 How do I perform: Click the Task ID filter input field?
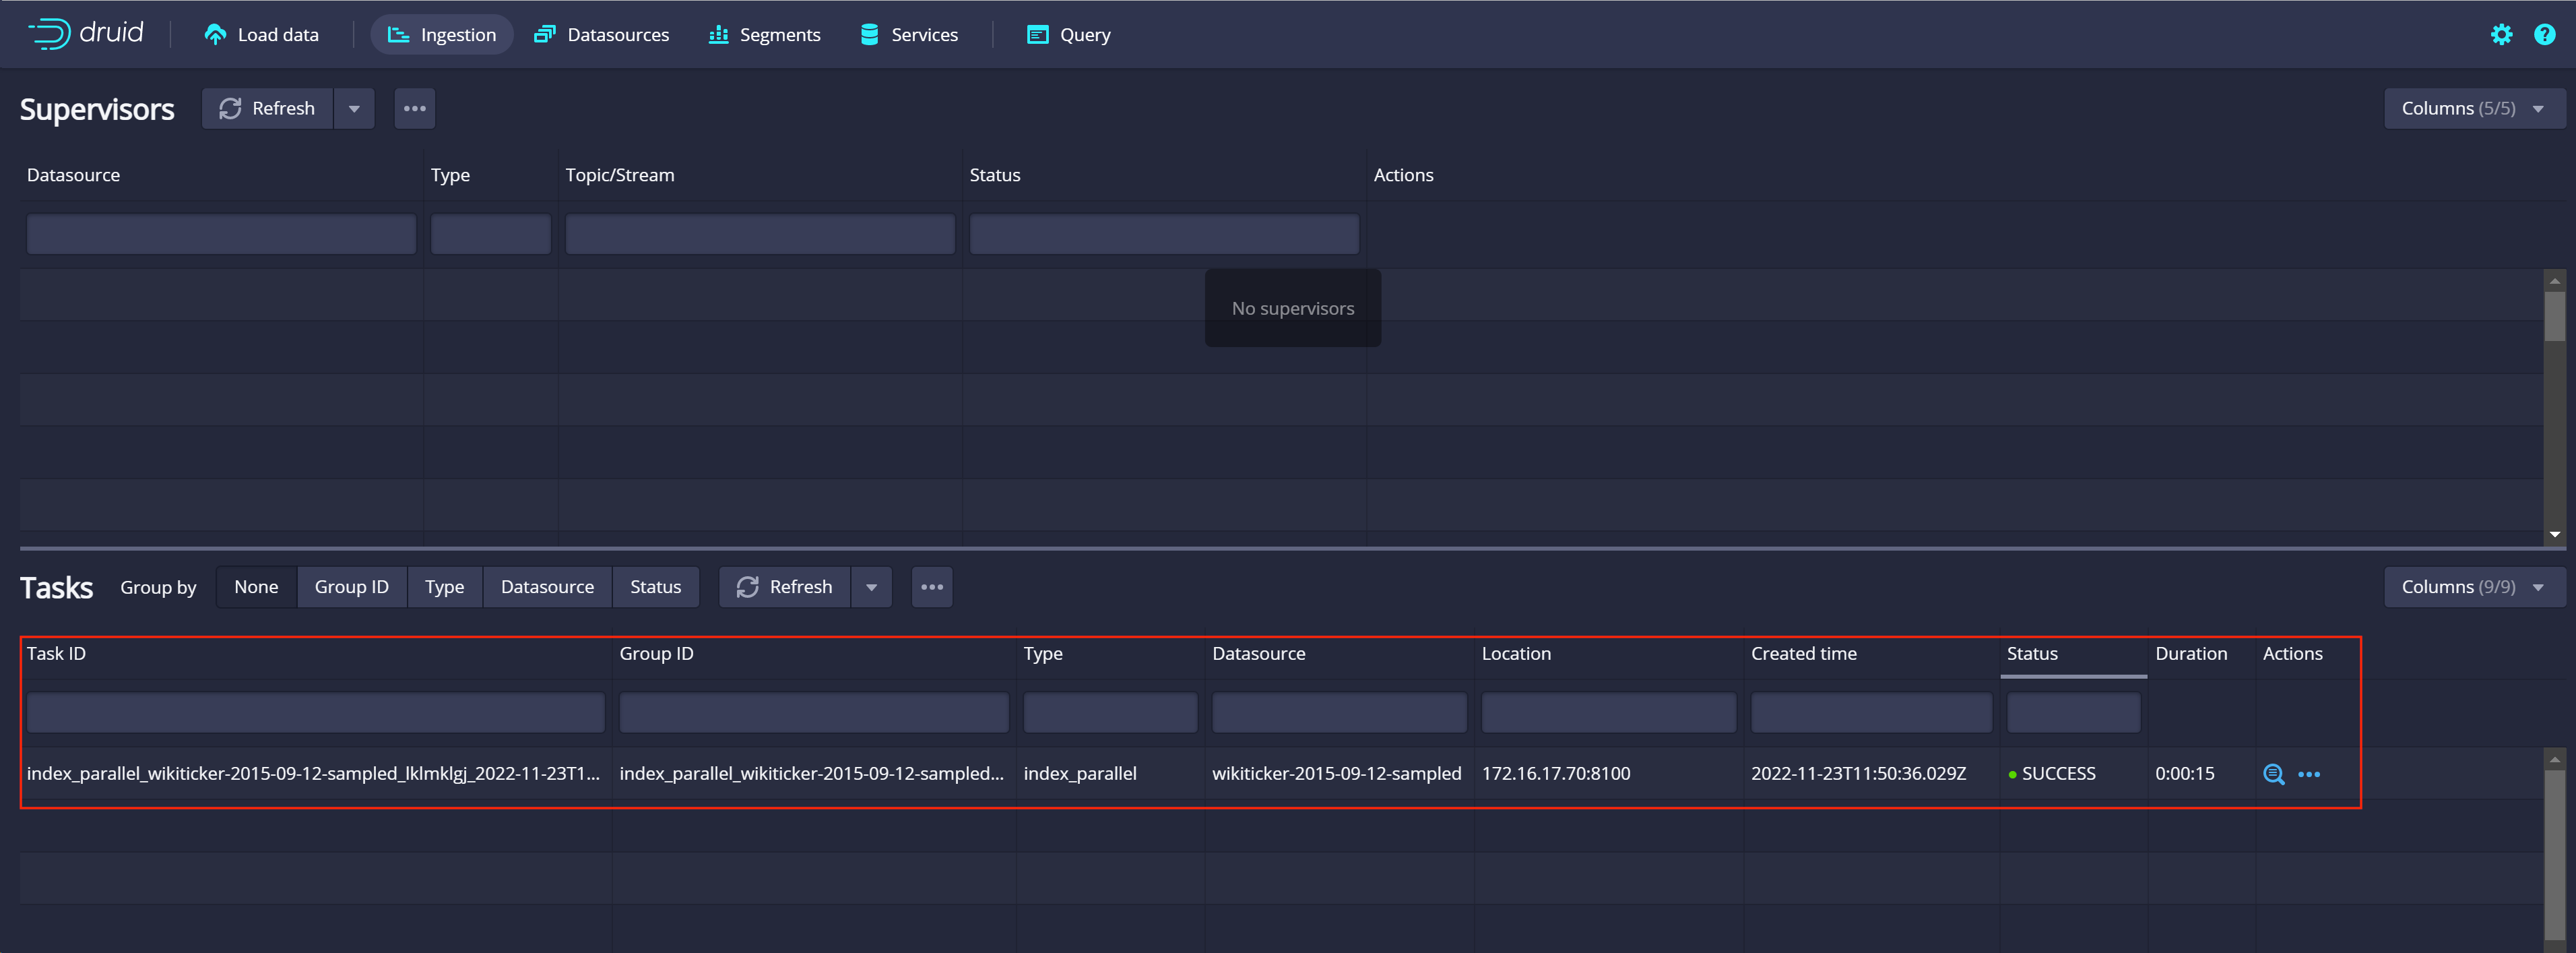coord(315,713)
